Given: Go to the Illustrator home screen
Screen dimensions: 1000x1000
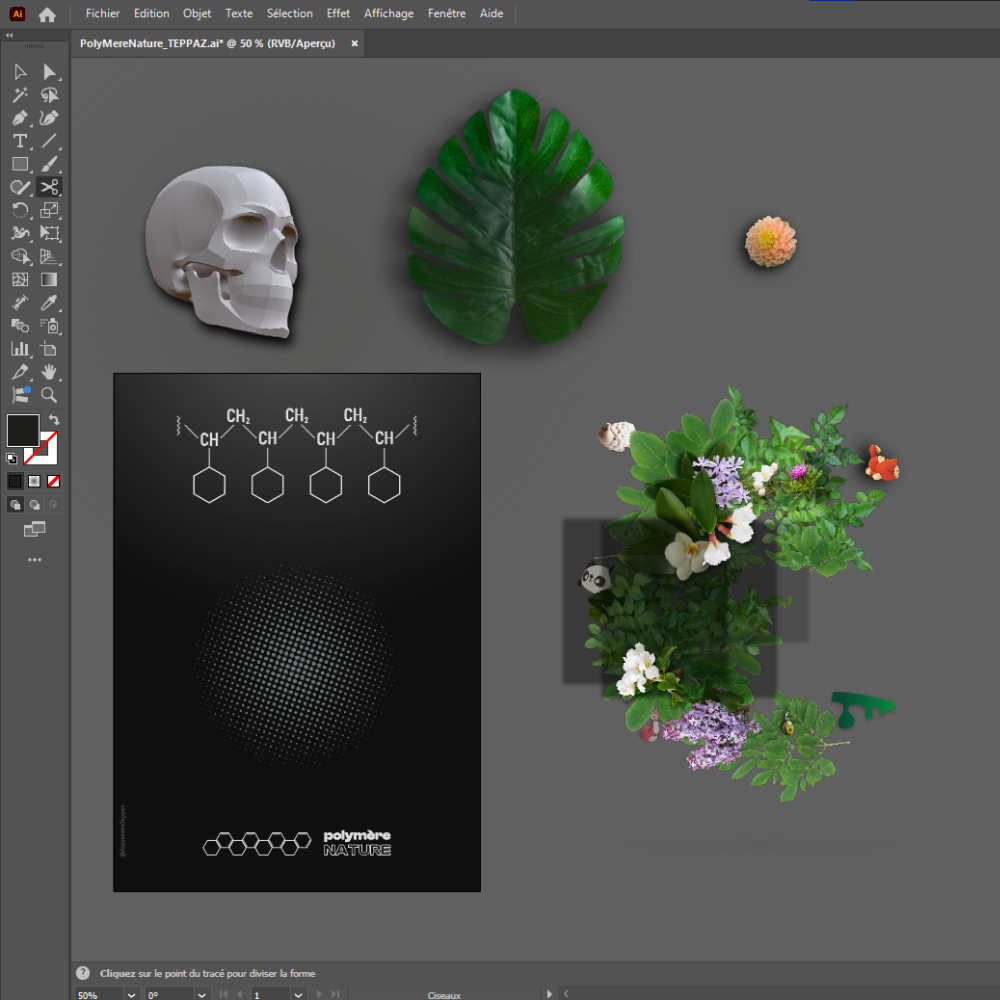Looking at the screenshot, I should (47, 14).
